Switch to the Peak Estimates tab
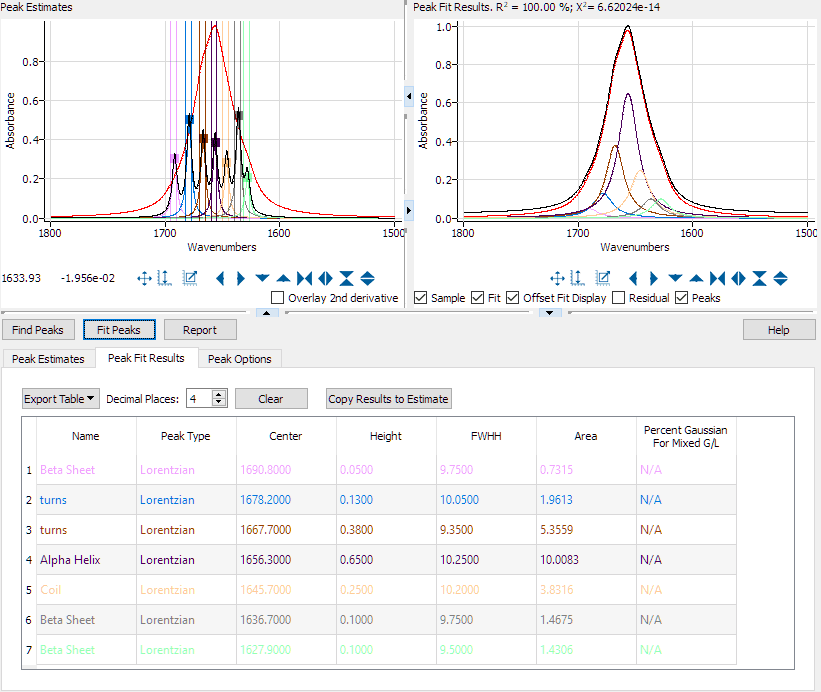 [48, 359]
